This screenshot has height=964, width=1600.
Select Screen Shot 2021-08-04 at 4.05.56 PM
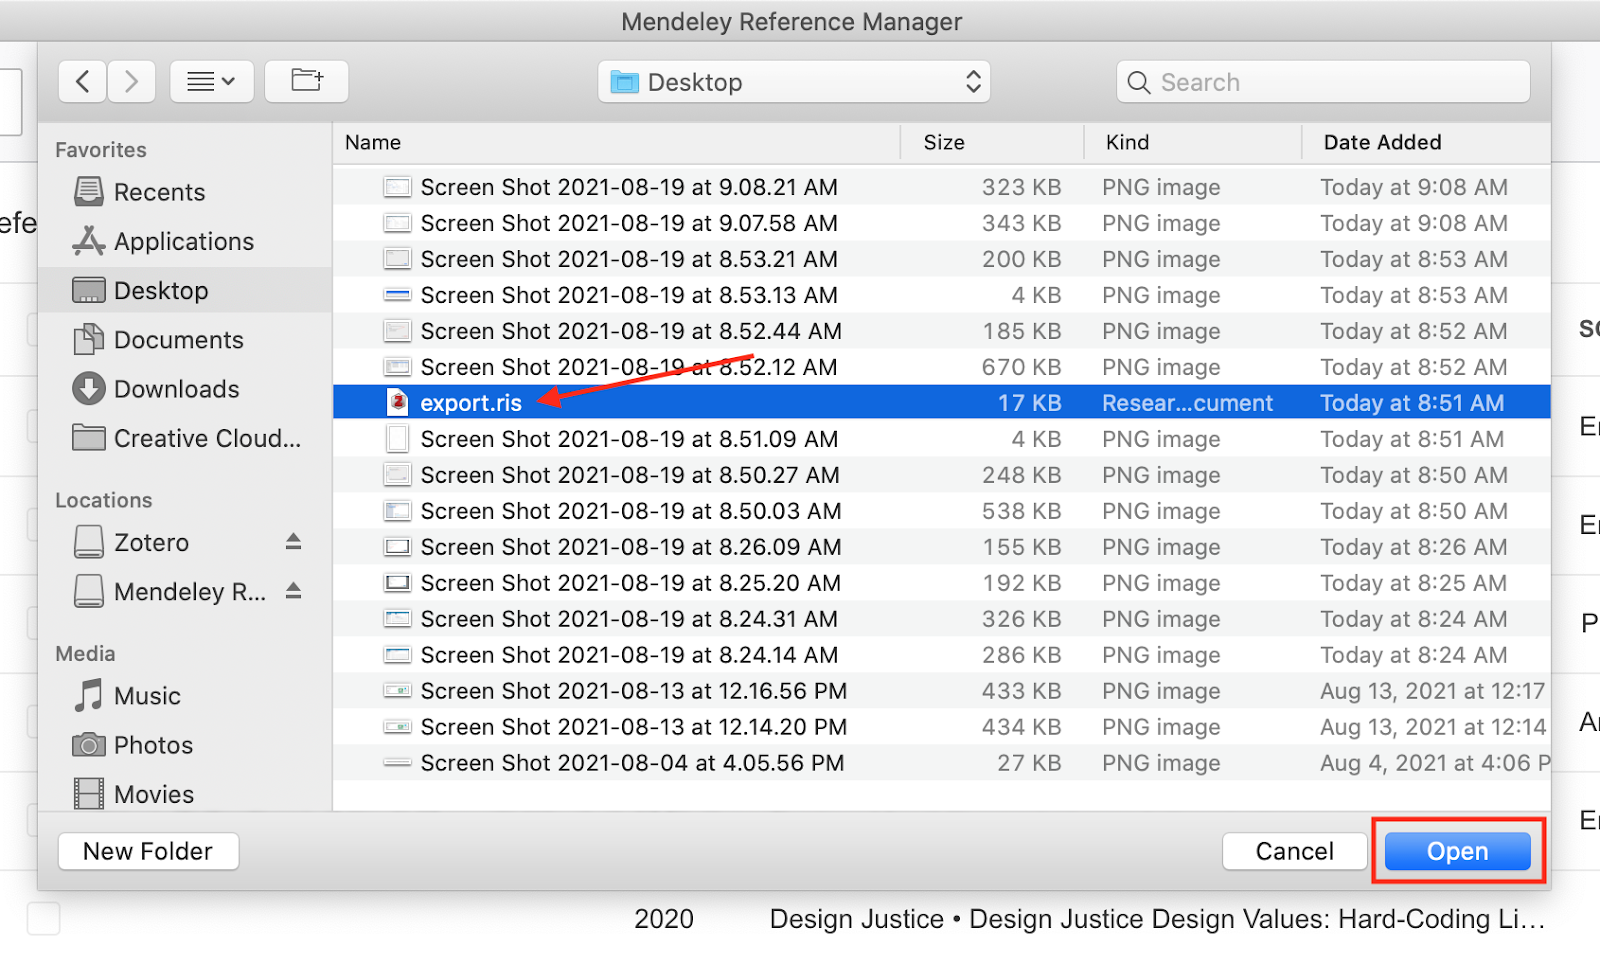click(942, 763)
